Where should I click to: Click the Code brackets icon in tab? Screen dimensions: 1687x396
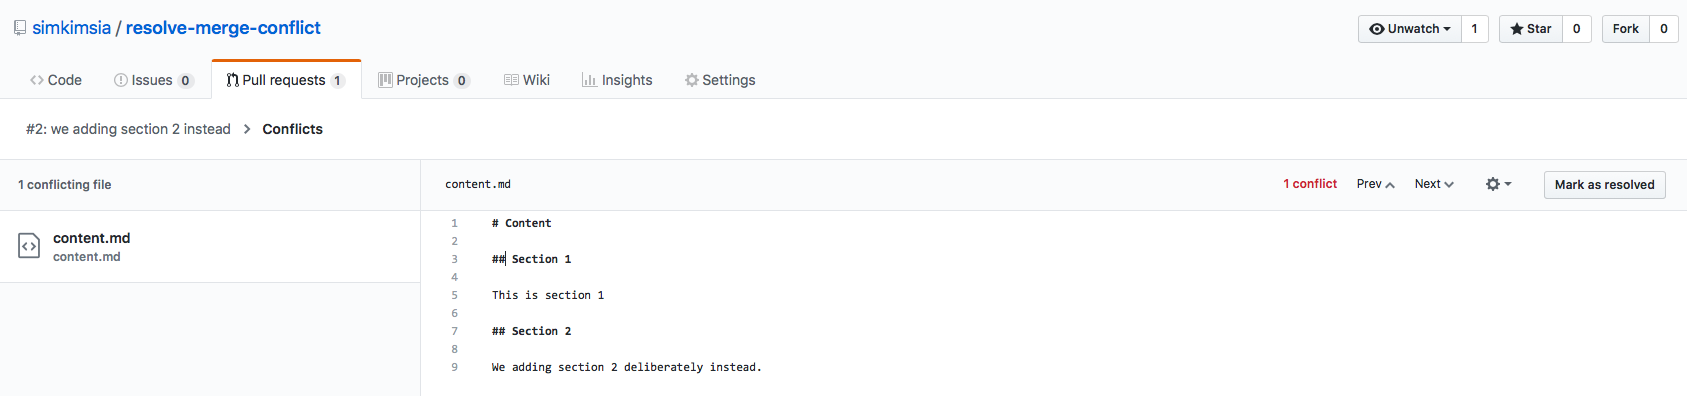click(37, 80)
